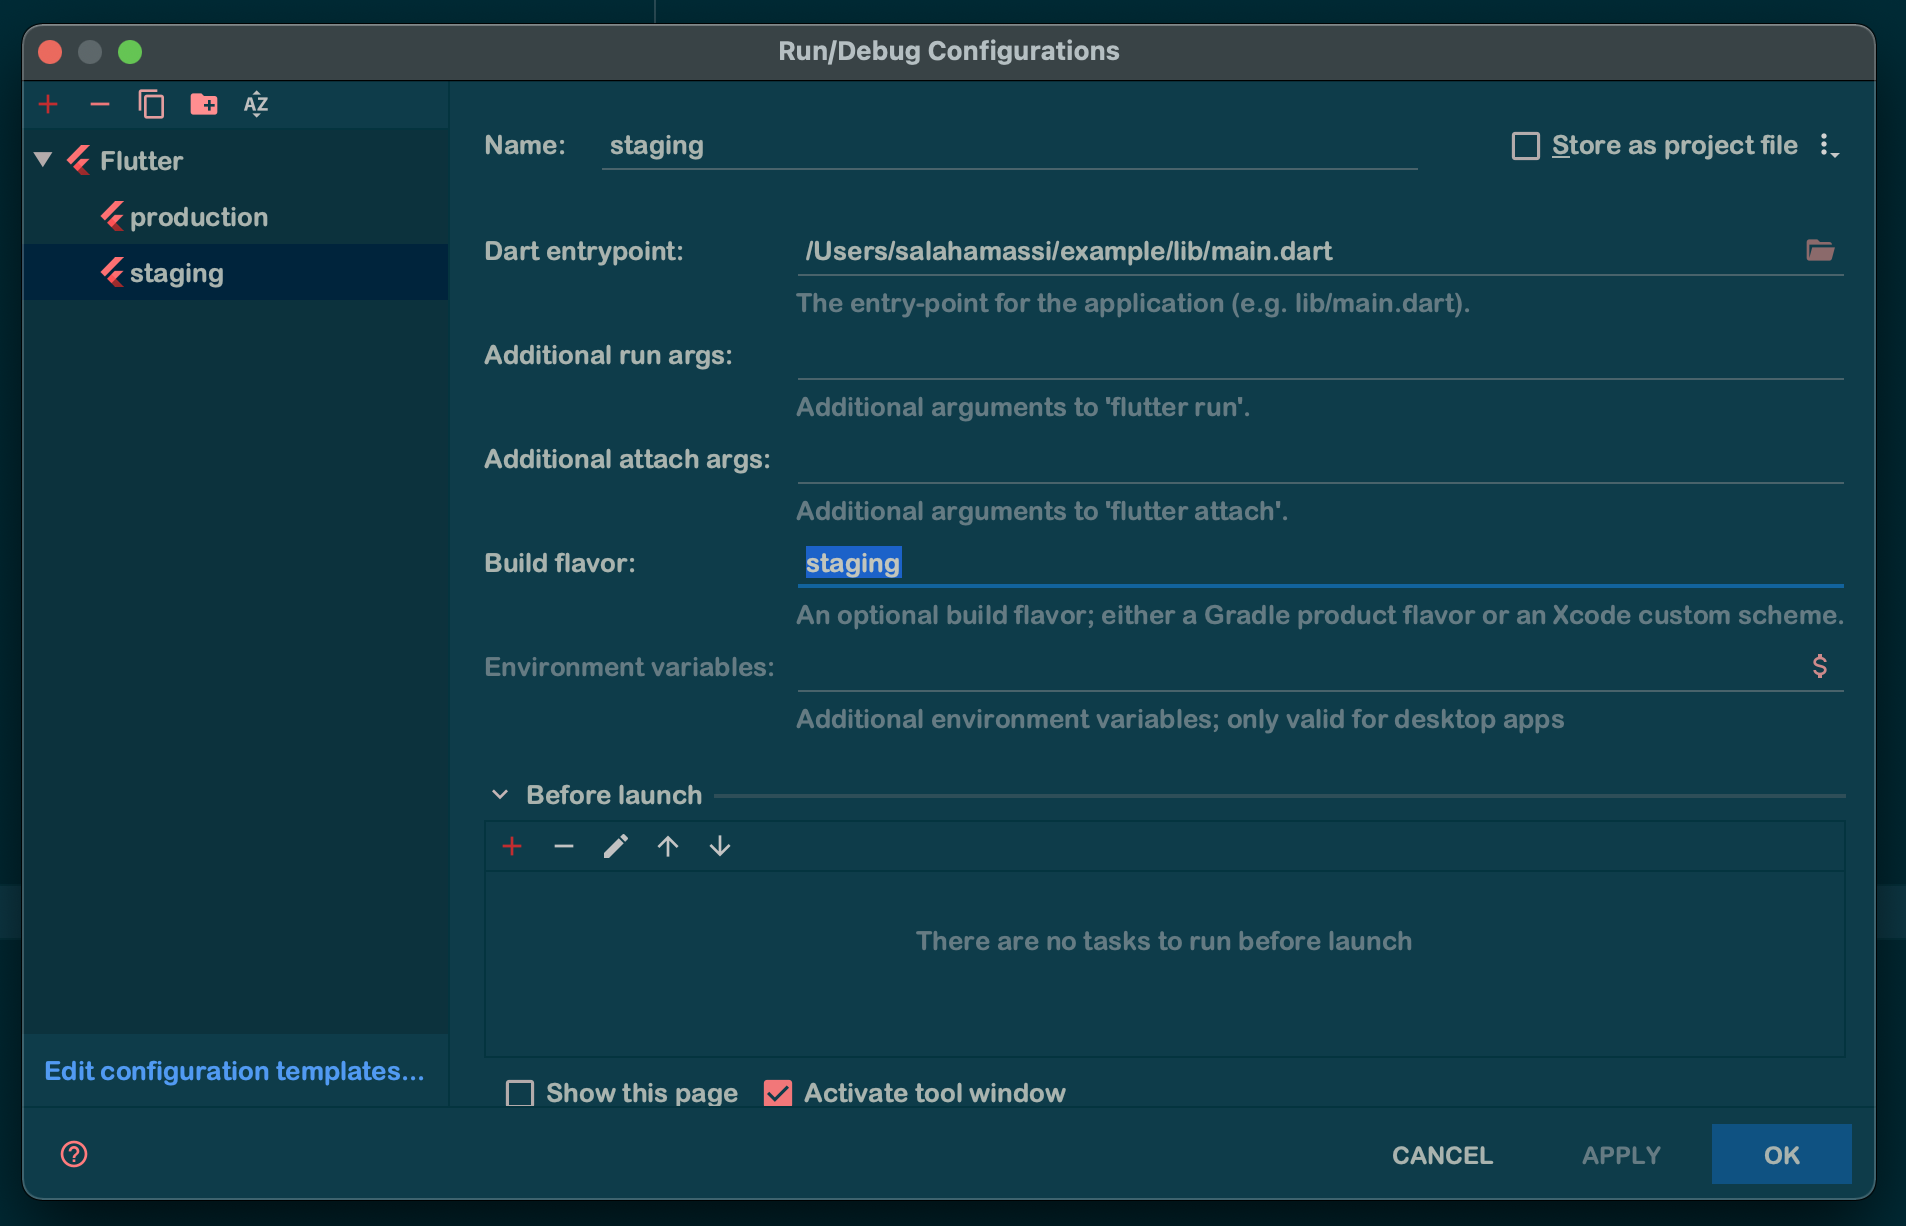Create a new configuration folder

tap(204, 104)
